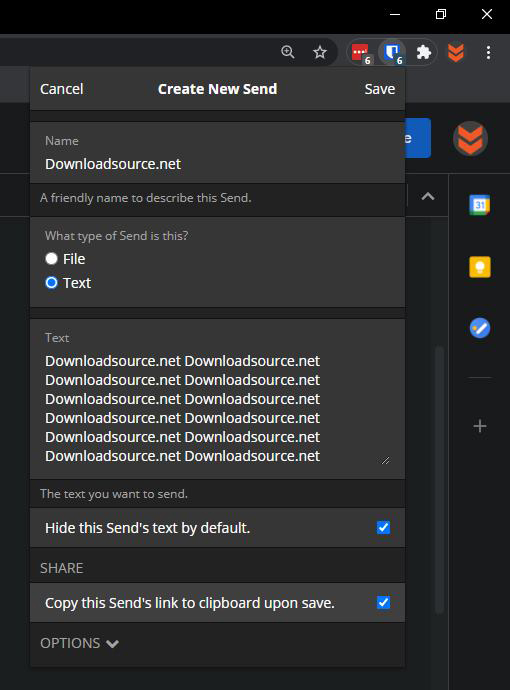510x690 pixels.
Task: Click the blue button behind the popup
Action: (418, 138)
